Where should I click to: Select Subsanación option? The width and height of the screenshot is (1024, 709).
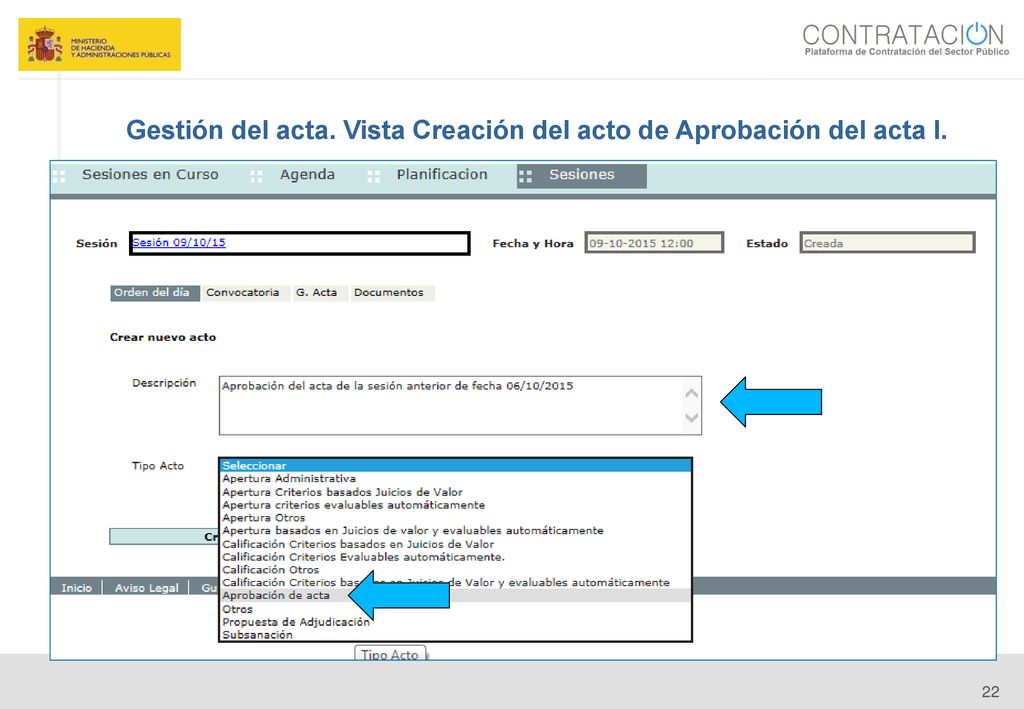pyautogui.click(x=455, y=635)
